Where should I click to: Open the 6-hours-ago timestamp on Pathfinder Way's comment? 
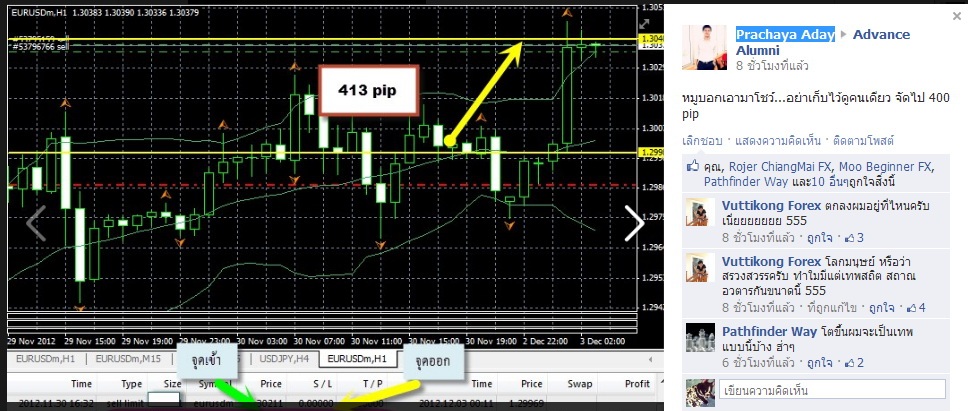(758, 363)
